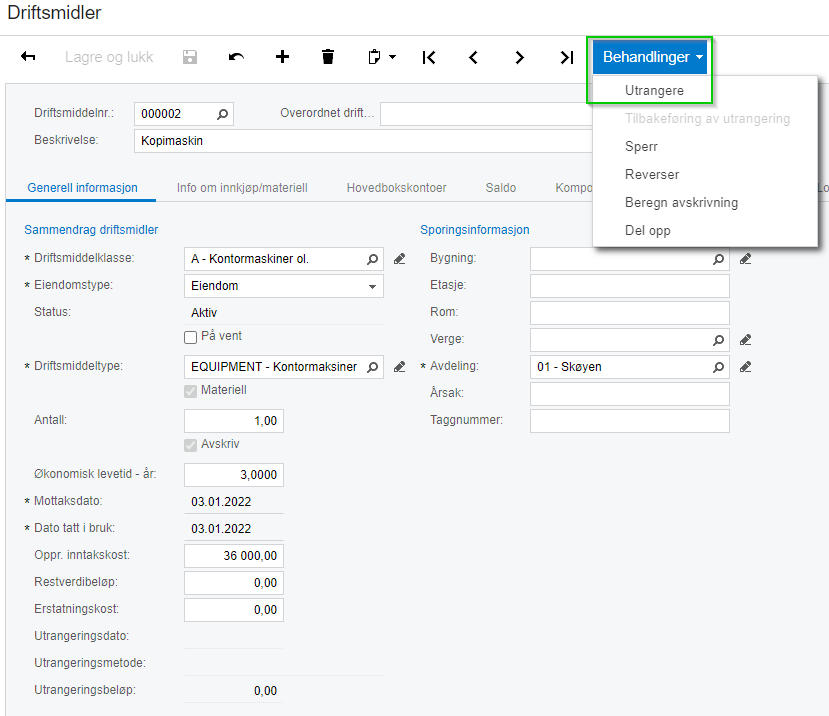Click the save disk icon
This screenshot has width=829, height=716.
[x=190, y=57]
